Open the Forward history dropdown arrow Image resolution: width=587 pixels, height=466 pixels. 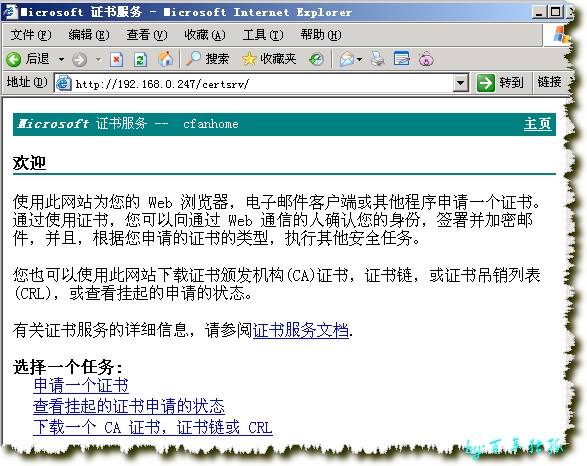(98, 59)
